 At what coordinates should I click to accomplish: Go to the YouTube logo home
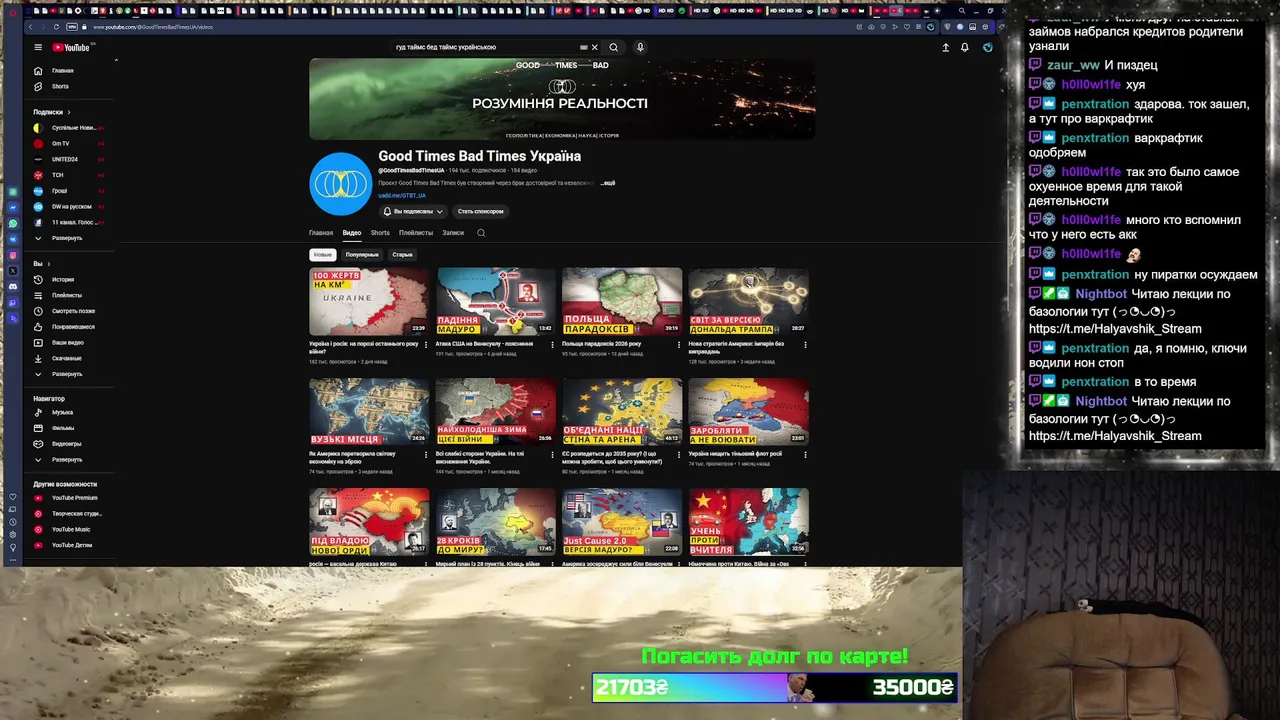pos(72,47)
